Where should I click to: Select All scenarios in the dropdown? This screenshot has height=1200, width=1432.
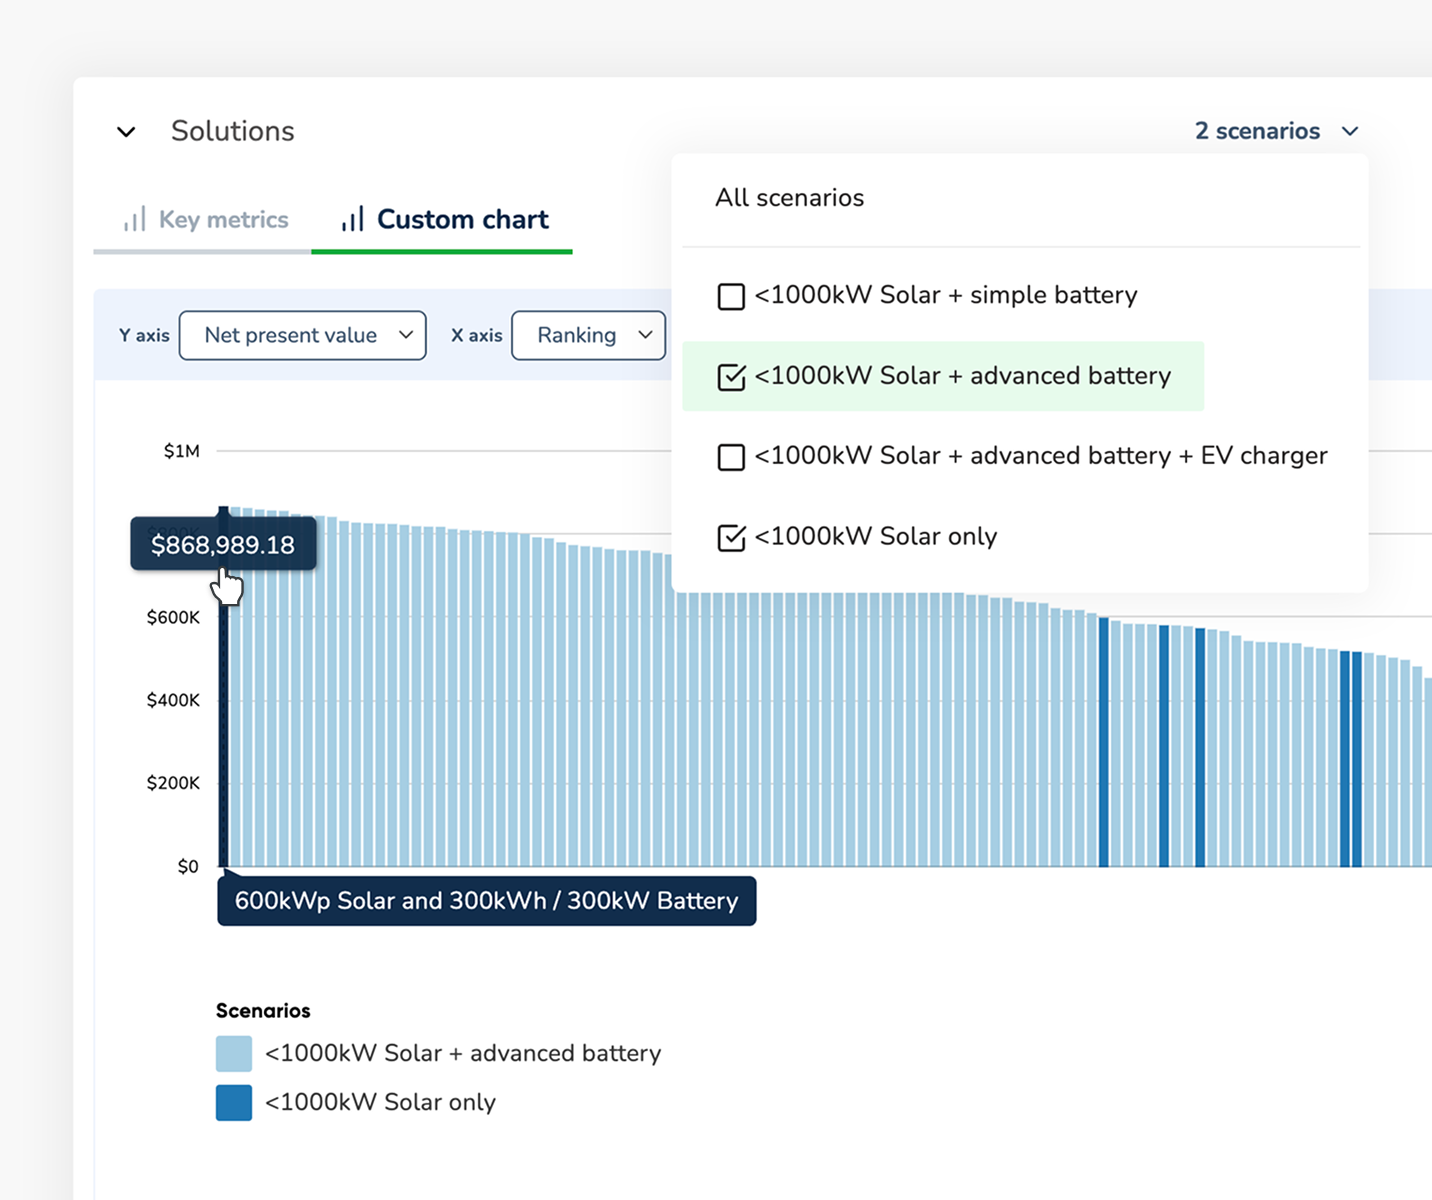(789, 198)
